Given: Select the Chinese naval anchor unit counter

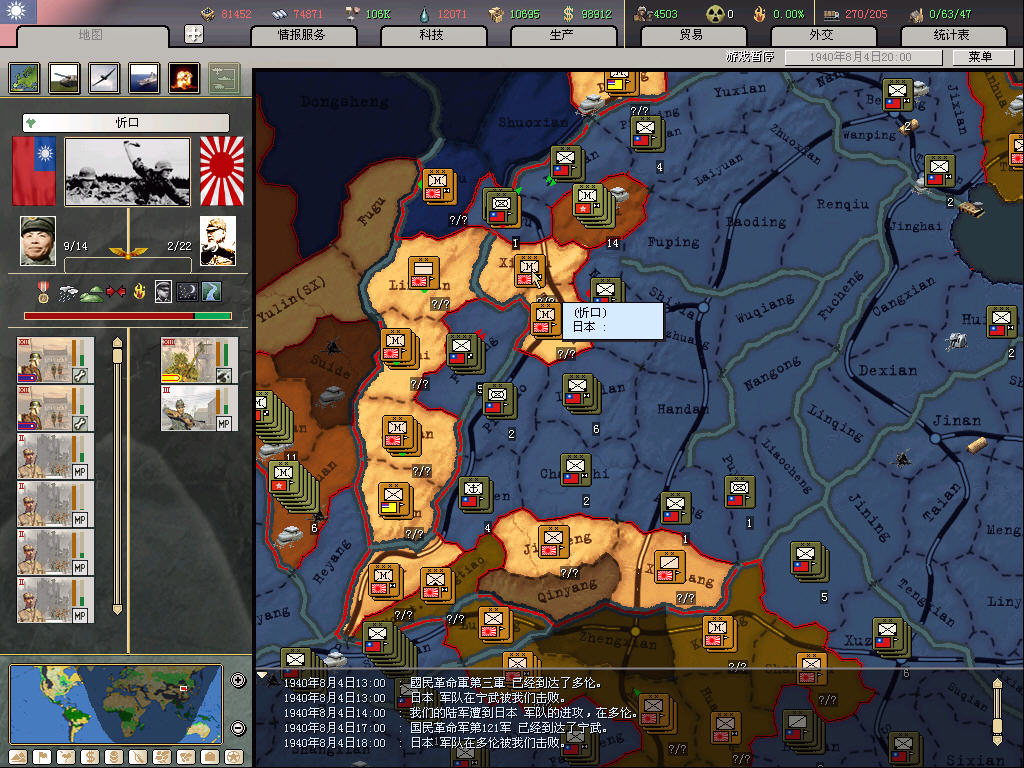Looking at the screenshot, I should pos(475,494).
